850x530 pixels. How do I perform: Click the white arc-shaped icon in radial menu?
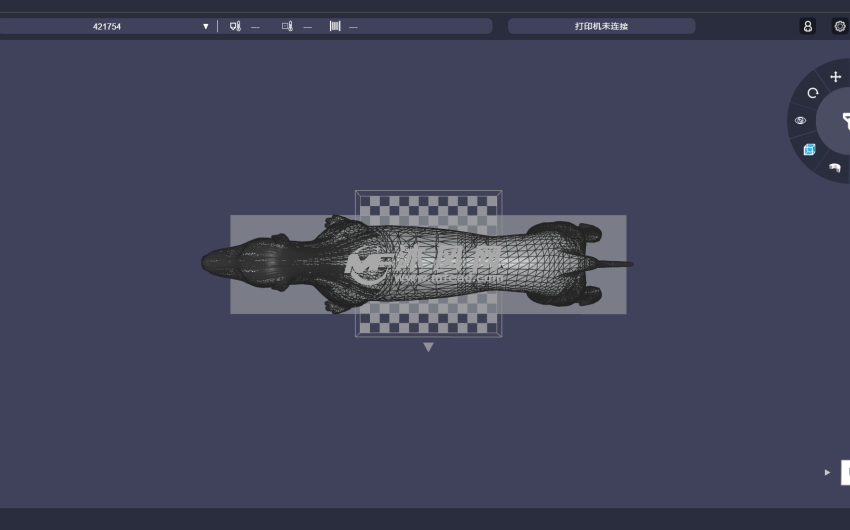834,167
